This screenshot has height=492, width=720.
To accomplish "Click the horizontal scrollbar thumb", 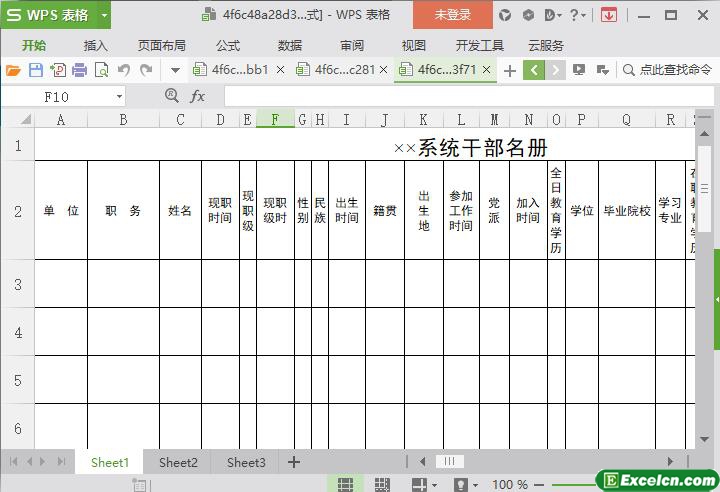I will [450, 461].
